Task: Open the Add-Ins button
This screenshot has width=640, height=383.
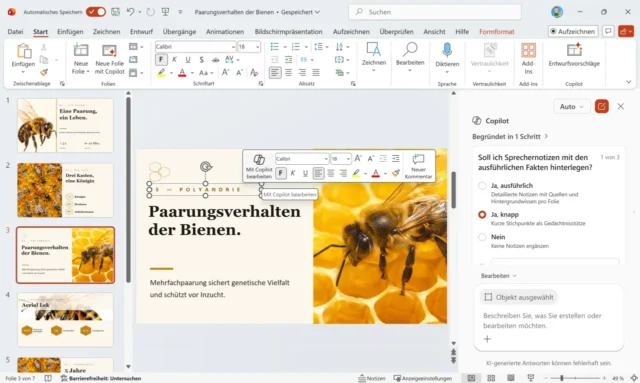Action: pos(529,58)
